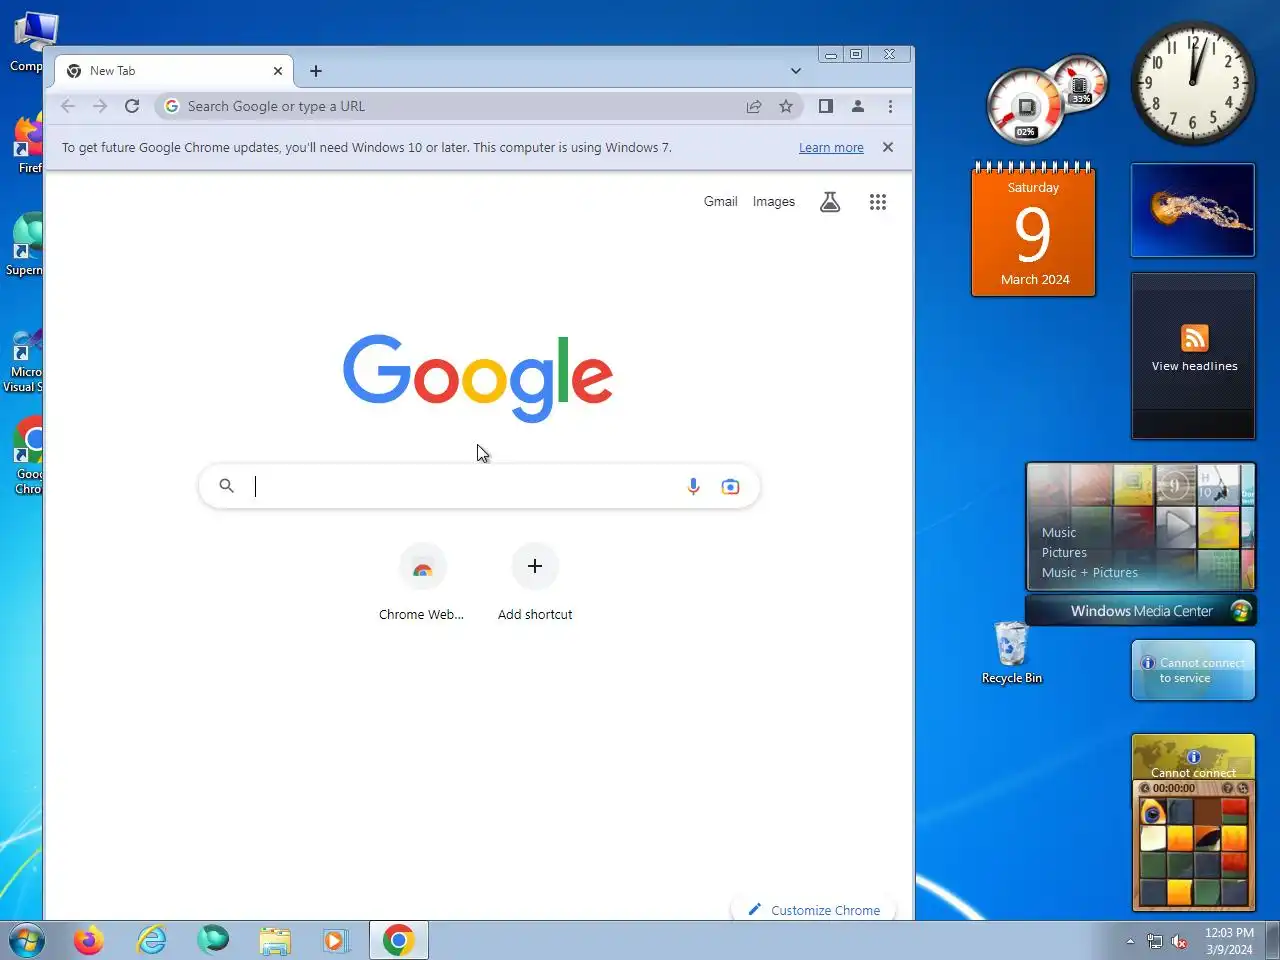Viewport: 1280px width, 960px height.
Task: Select Music + Pictures in Media Center gadget
Action: (x=1090, y=572)
